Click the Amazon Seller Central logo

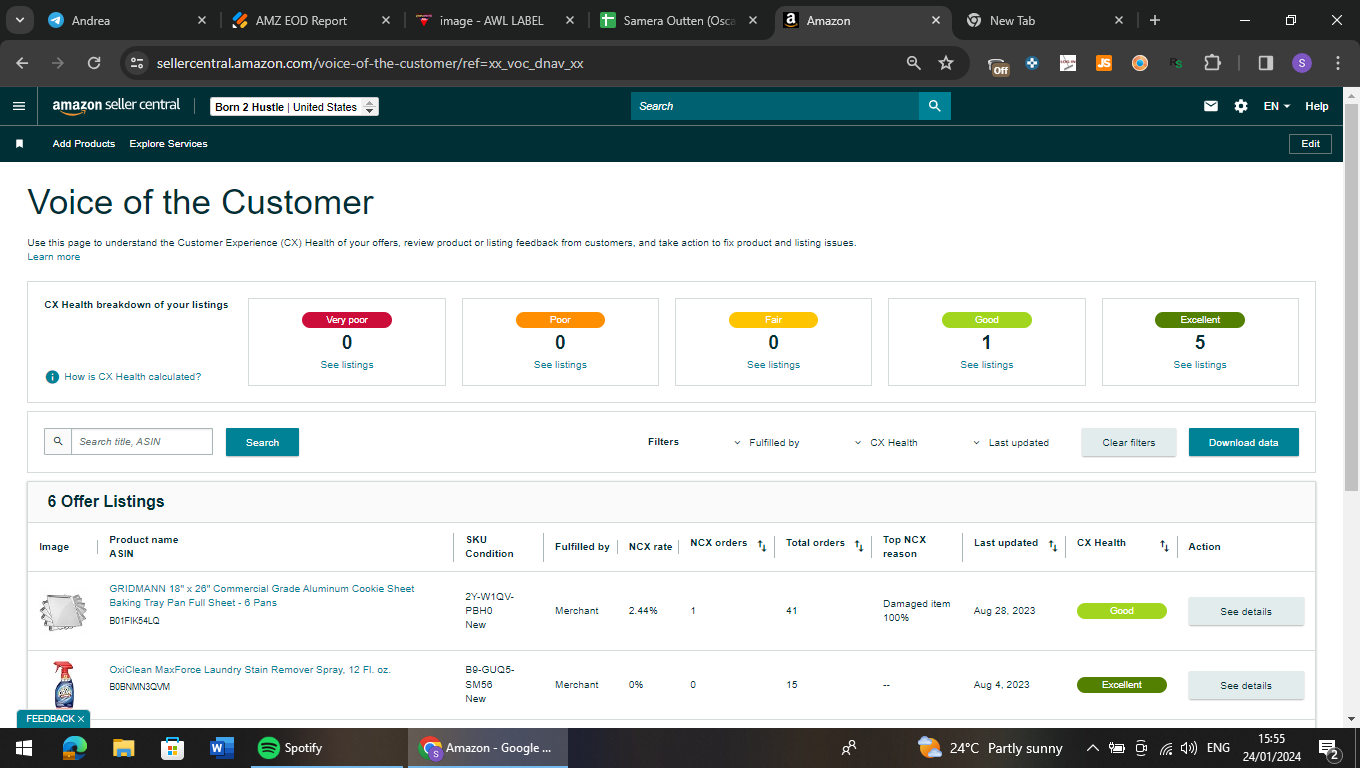point(116,105)
